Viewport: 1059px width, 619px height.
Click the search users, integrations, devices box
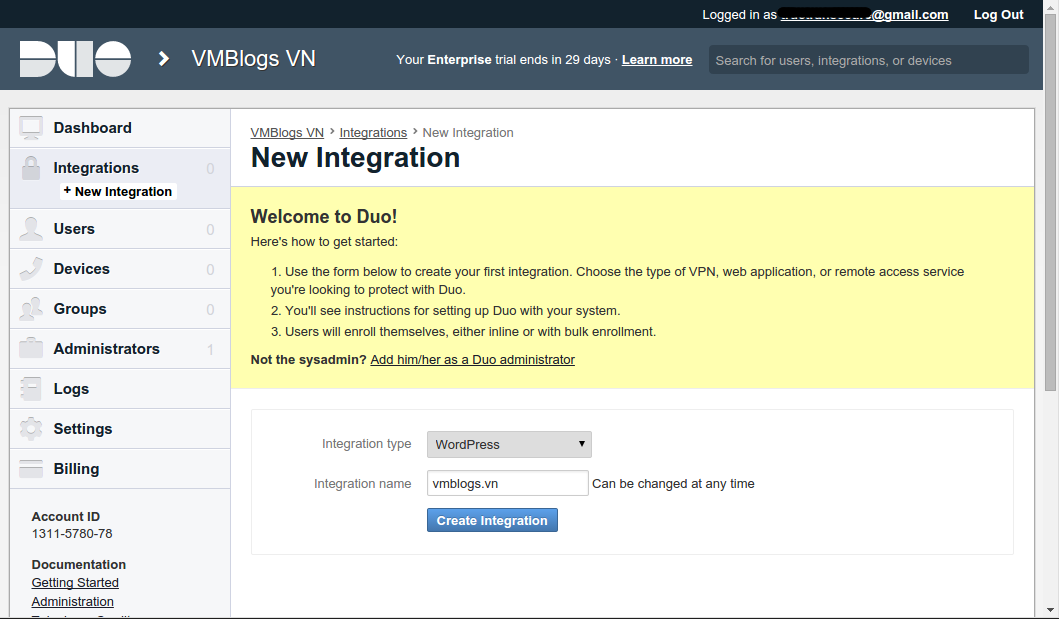click(868, 60)
